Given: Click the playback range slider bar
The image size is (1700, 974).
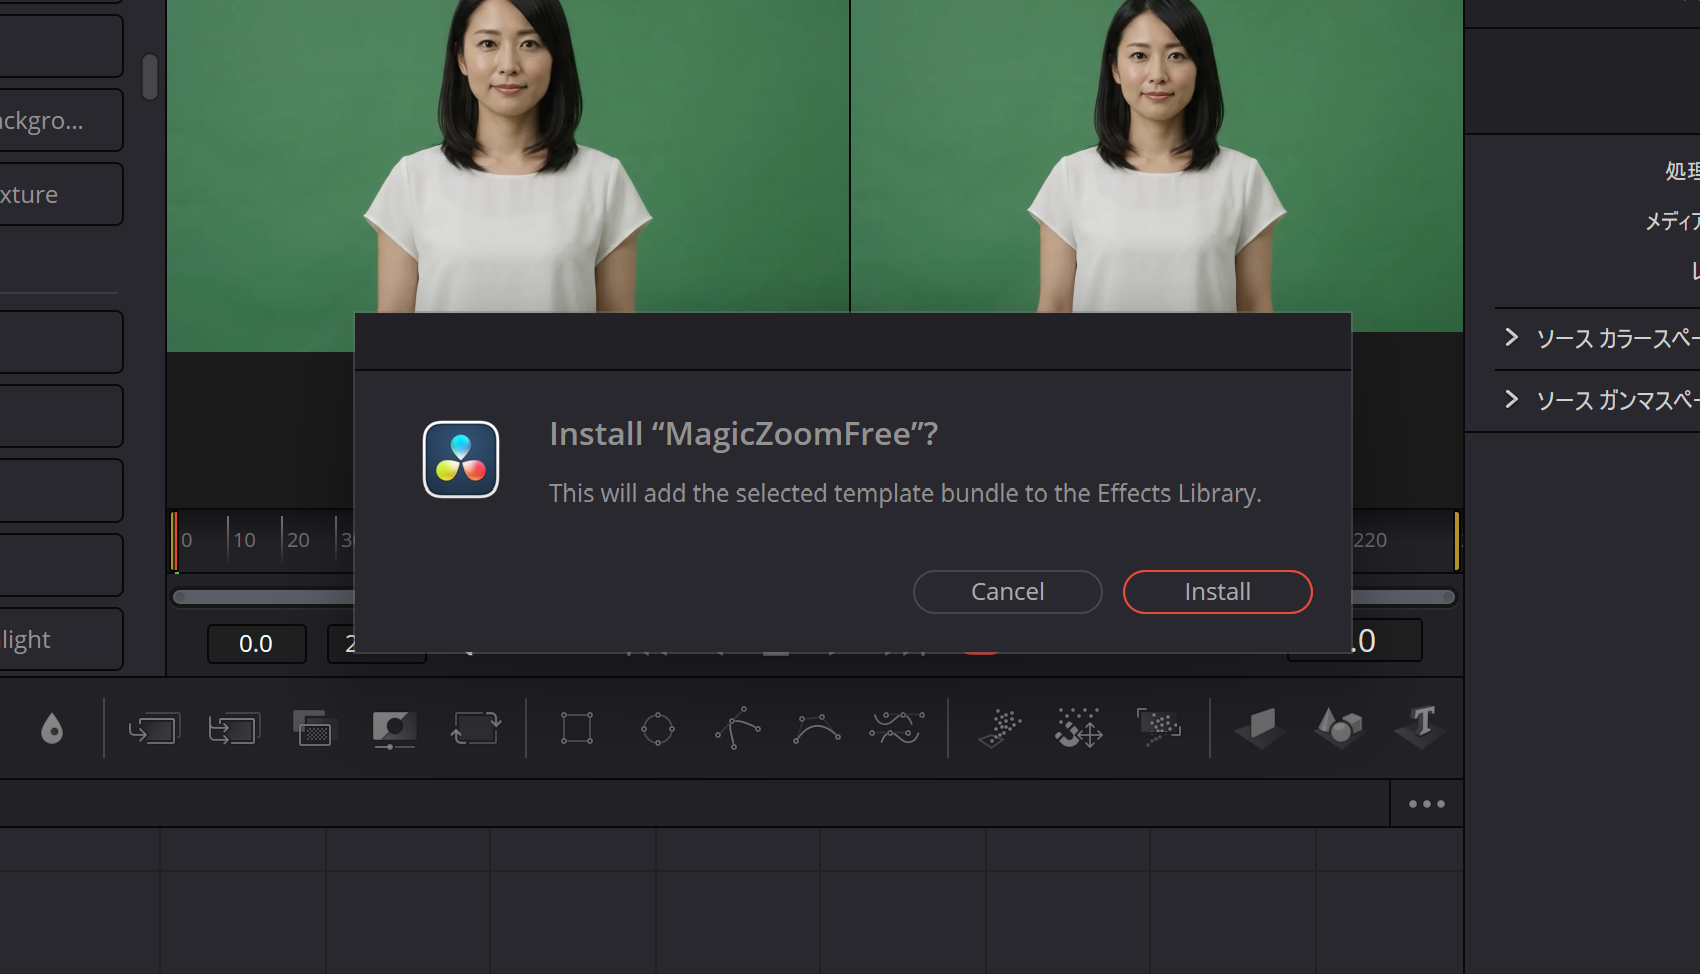Looking at the screenshot, I should click(x=264, y=597).
